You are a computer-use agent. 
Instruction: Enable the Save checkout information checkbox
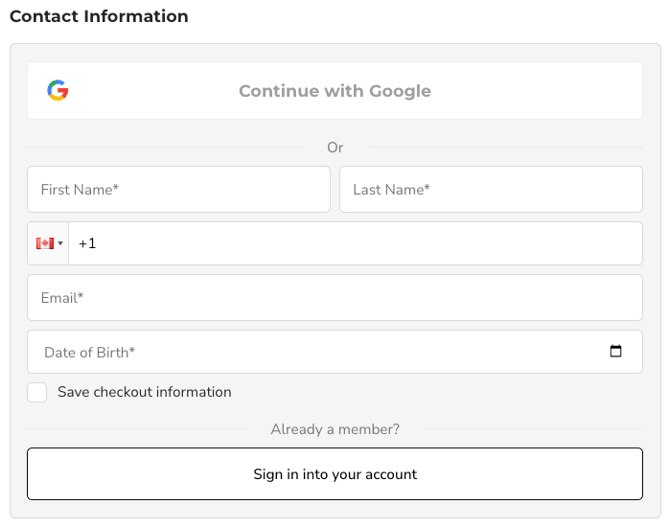37,393
